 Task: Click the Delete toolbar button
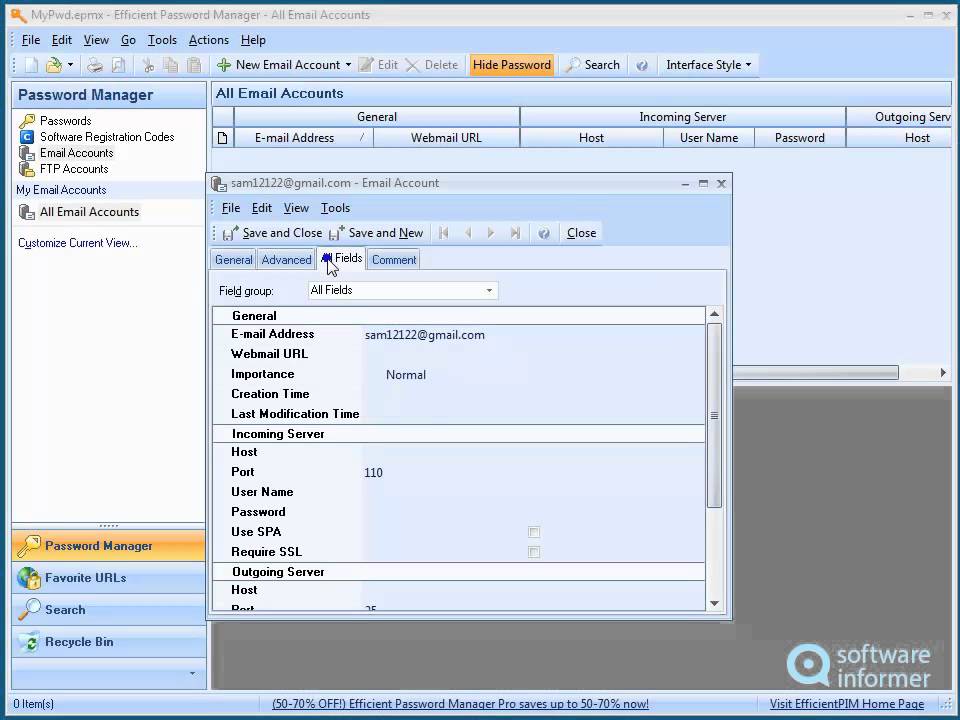[x=432, y=65]
